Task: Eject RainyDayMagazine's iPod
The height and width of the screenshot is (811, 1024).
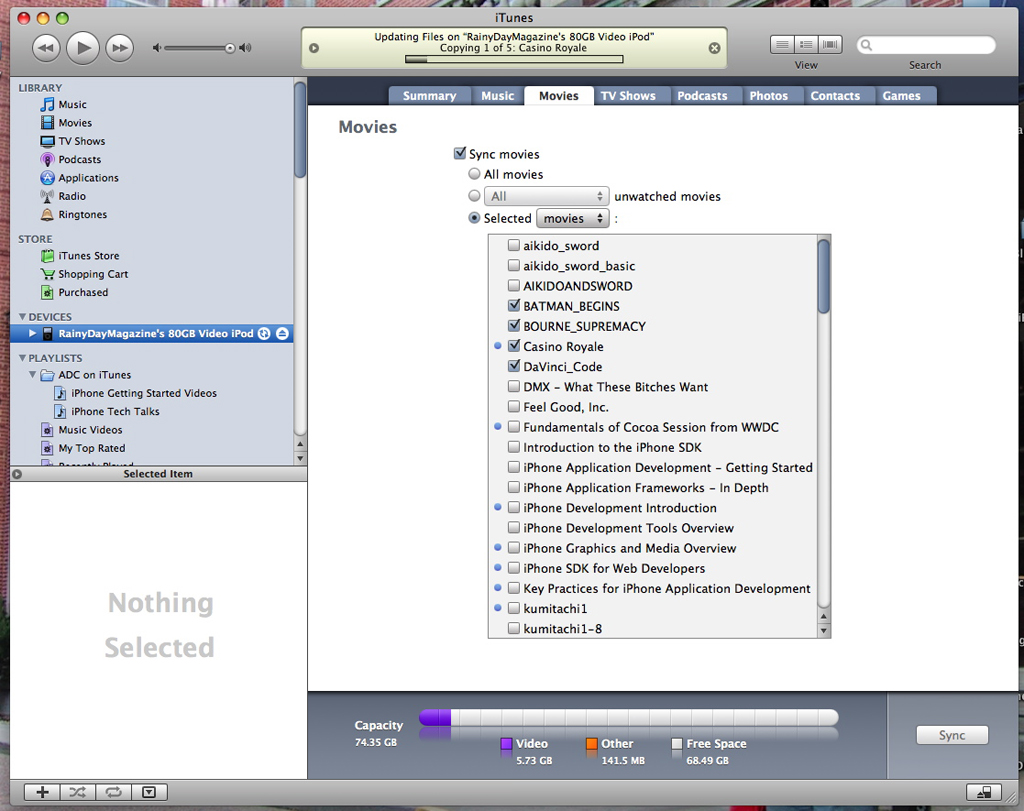Action: pyautogui.click(x=282, y=334)
